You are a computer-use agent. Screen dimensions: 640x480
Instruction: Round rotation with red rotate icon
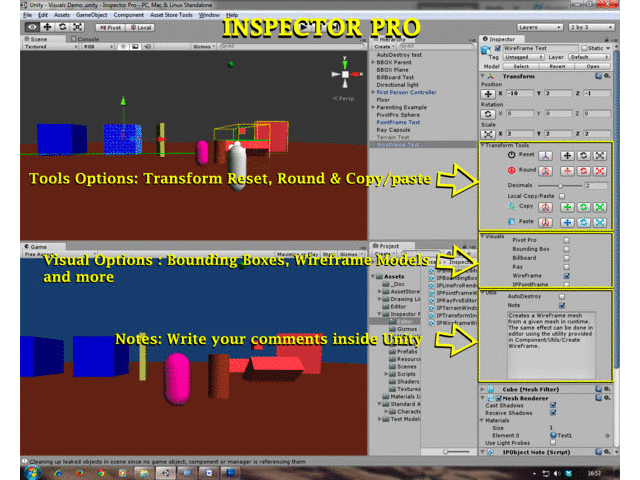point(584,171)
